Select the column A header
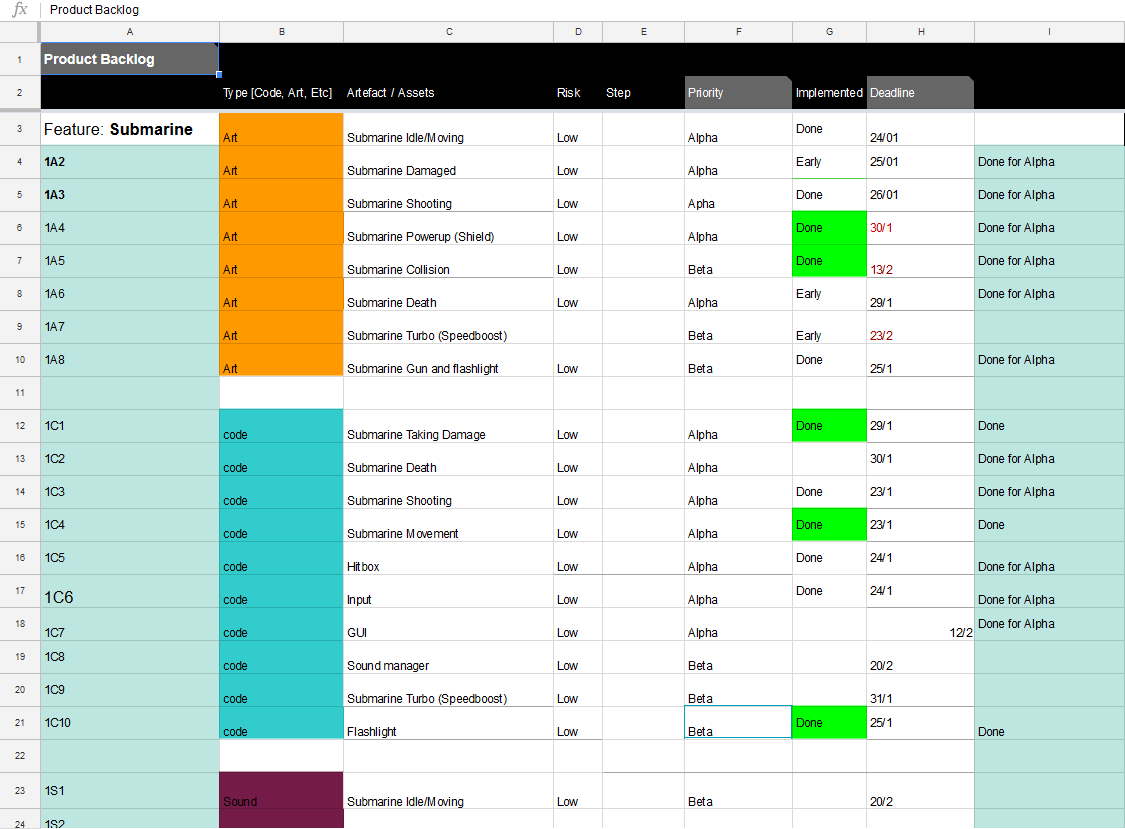Screen dimensions: 1125x829 [129, 31]
